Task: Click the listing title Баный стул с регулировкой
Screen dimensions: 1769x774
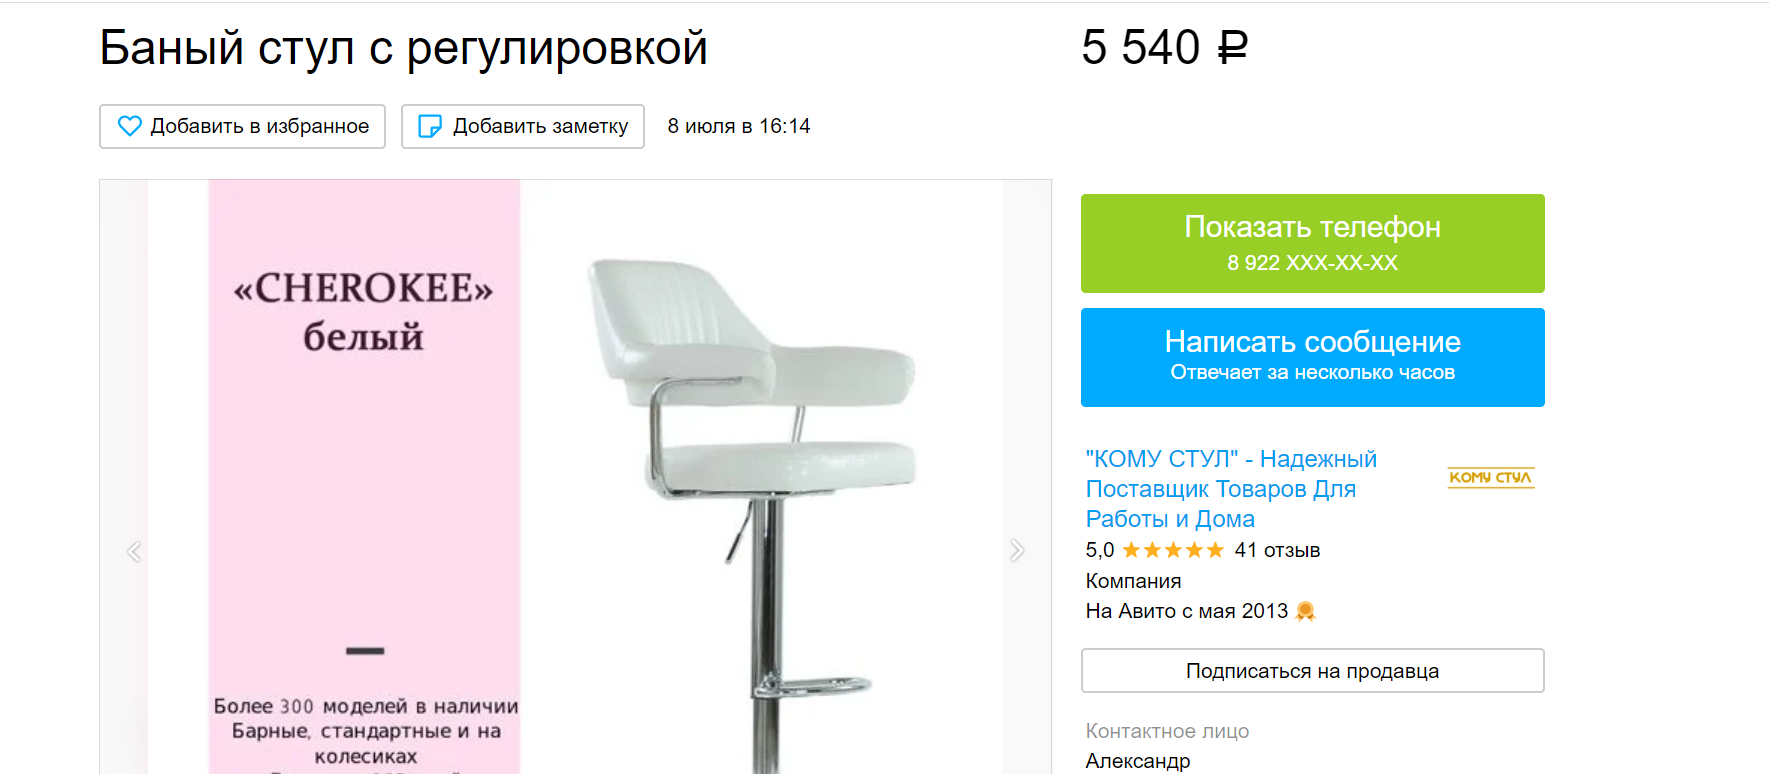Action: (404, 48)
